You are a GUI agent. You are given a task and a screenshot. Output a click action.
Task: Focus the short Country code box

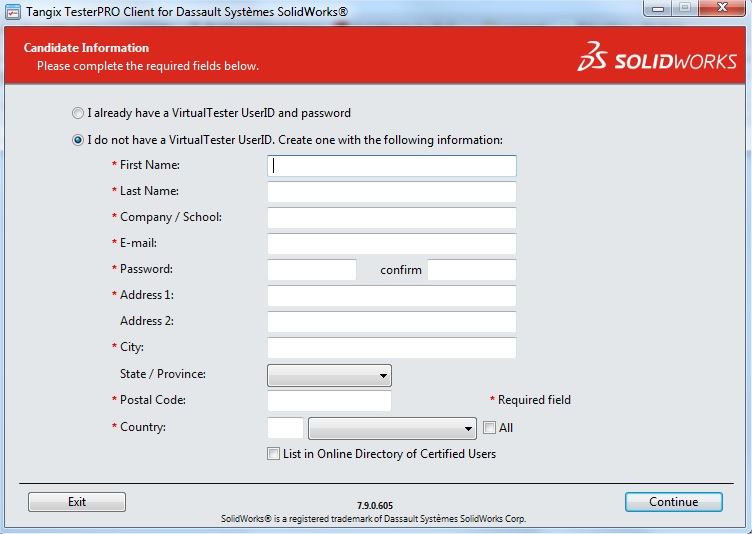coord(285,428)
